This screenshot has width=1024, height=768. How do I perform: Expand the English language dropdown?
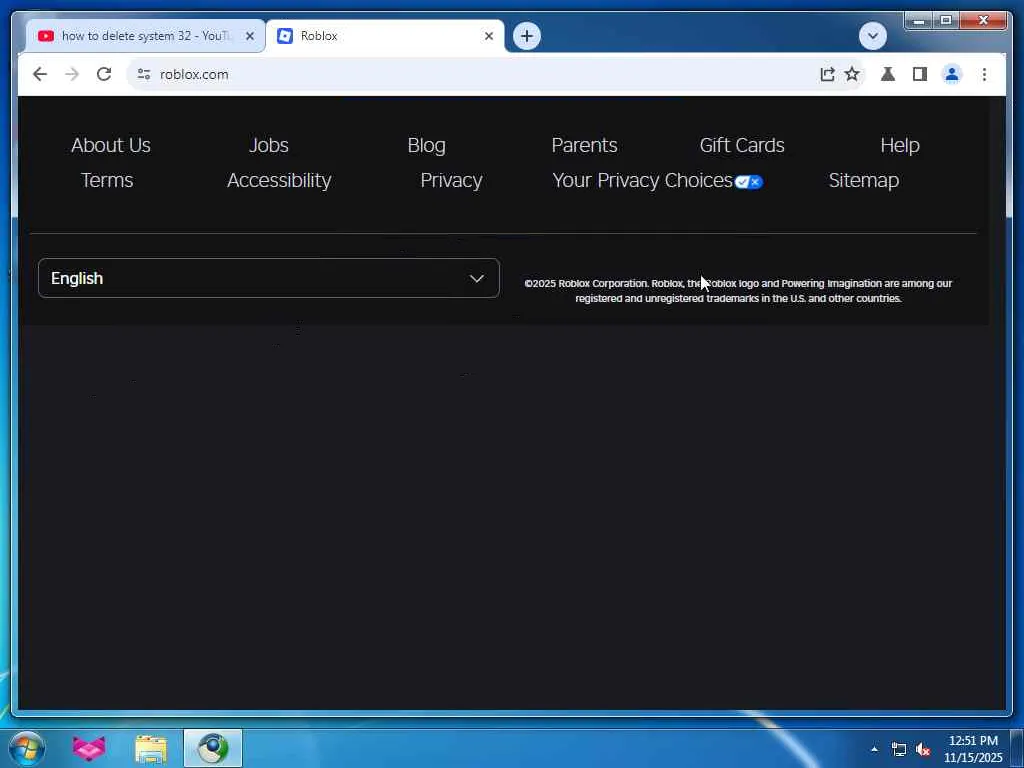(268, 278)
